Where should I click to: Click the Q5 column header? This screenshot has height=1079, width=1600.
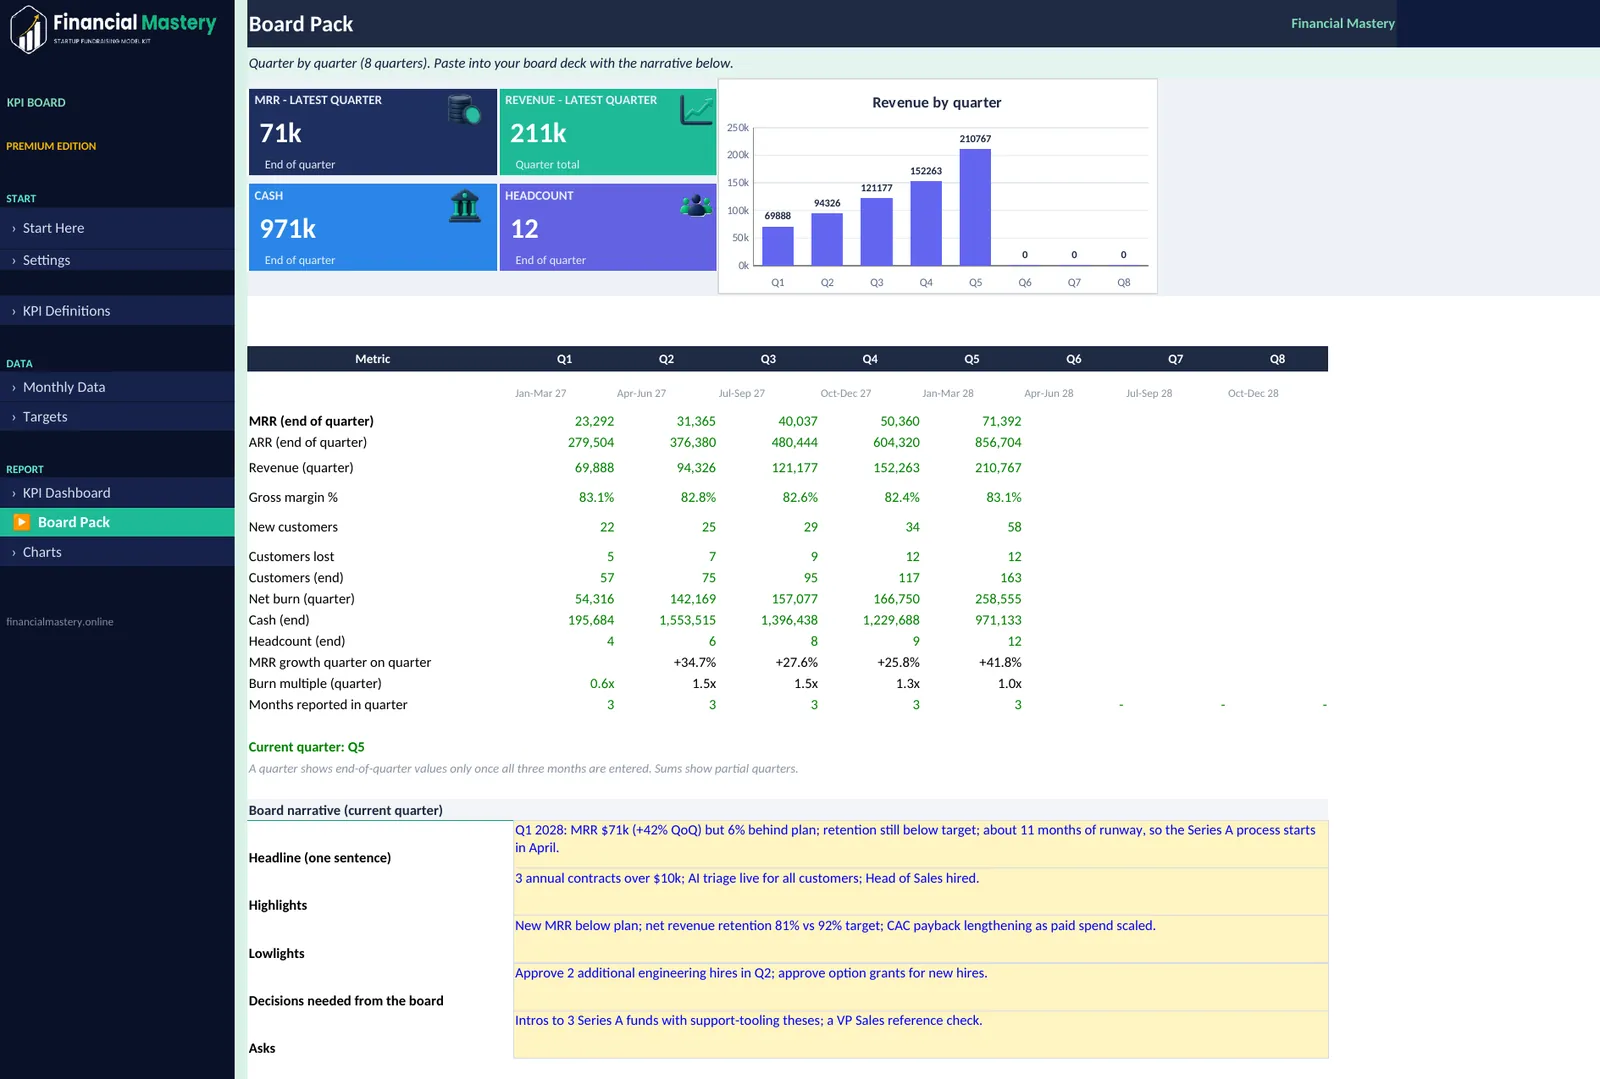(x=972, y=359)
